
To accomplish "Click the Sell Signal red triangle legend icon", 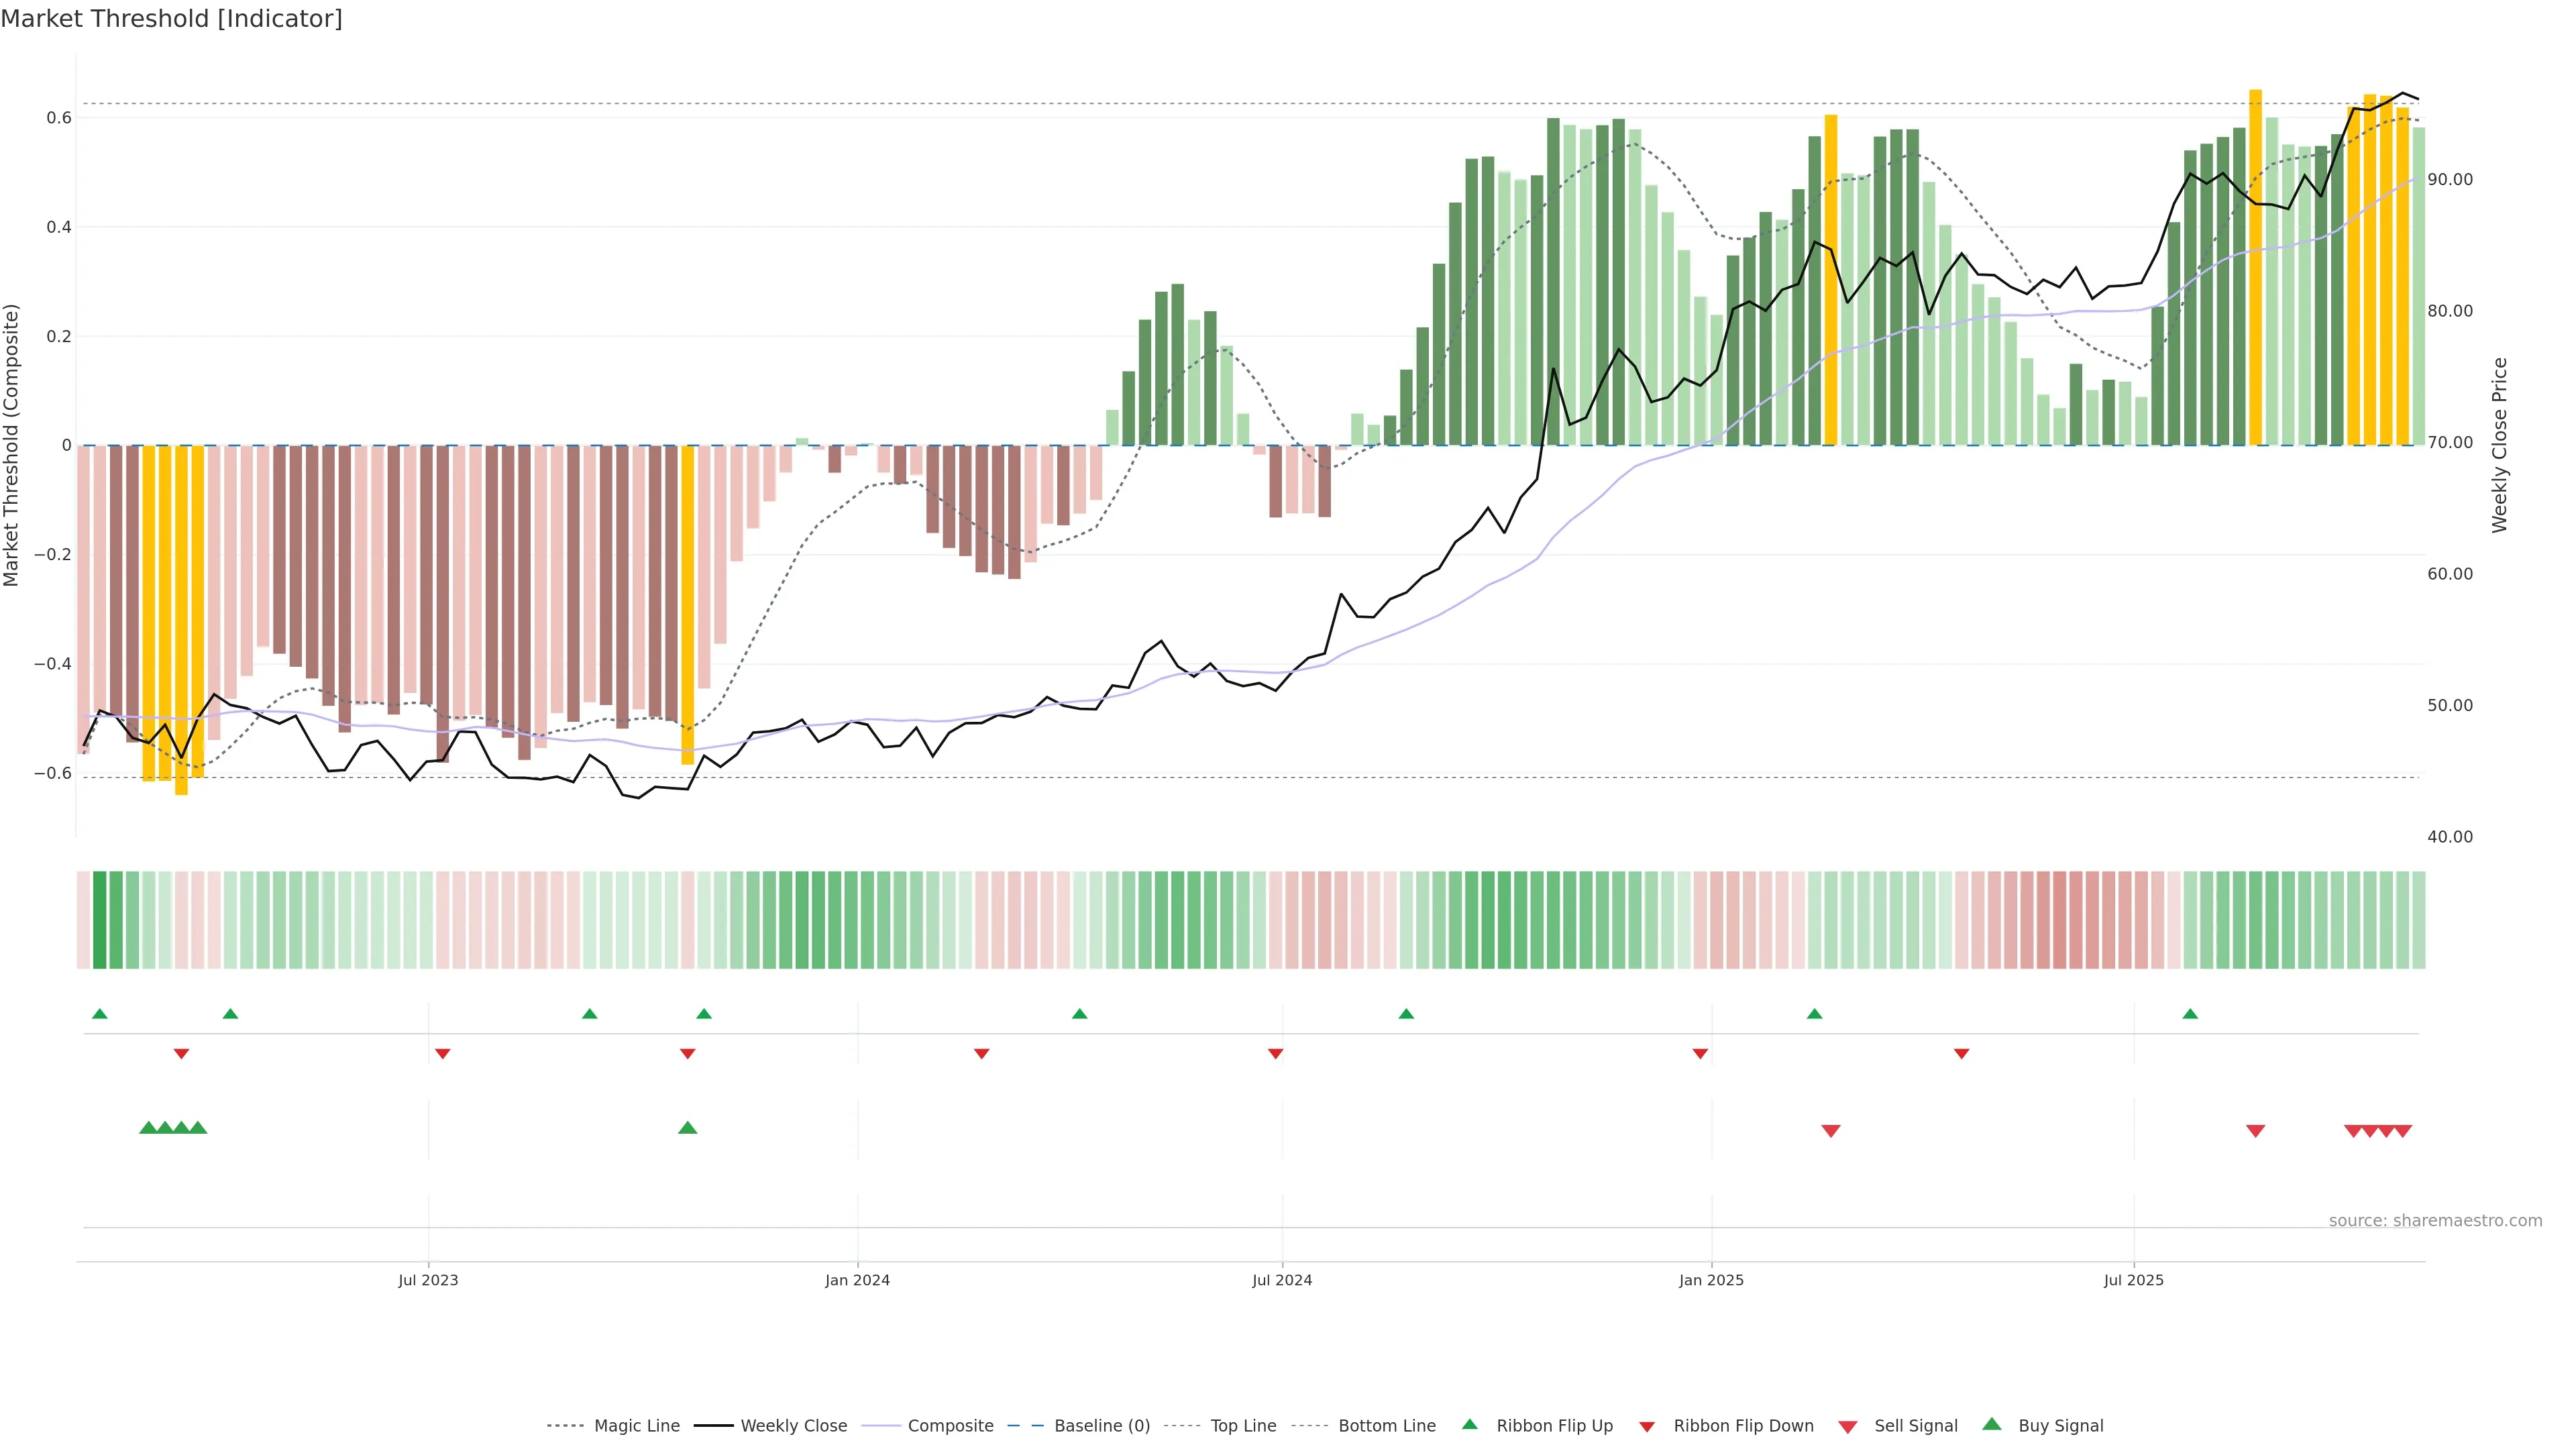I will coord(1847,1426).
